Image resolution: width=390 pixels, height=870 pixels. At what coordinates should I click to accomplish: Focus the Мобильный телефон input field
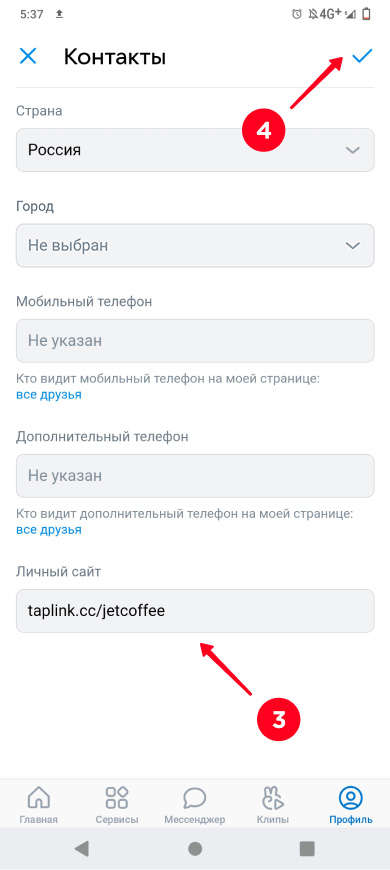tap(195, 341)
